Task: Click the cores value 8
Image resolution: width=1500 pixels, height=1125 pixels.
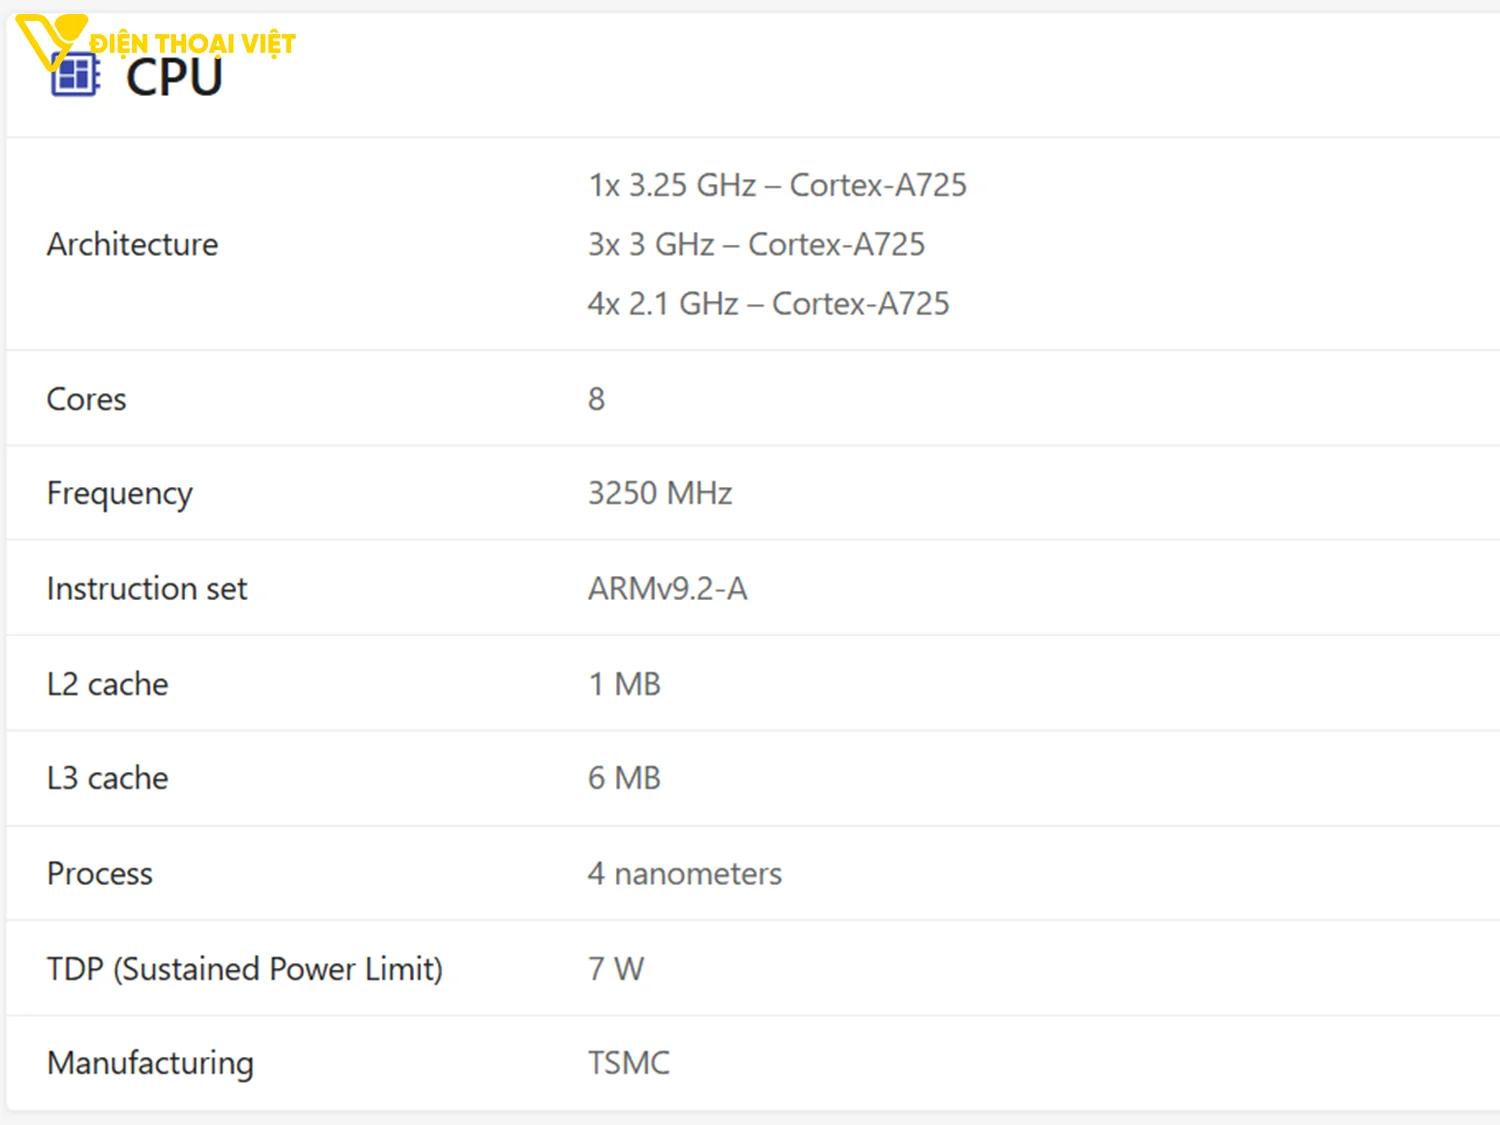Action: tap(596, 399)
